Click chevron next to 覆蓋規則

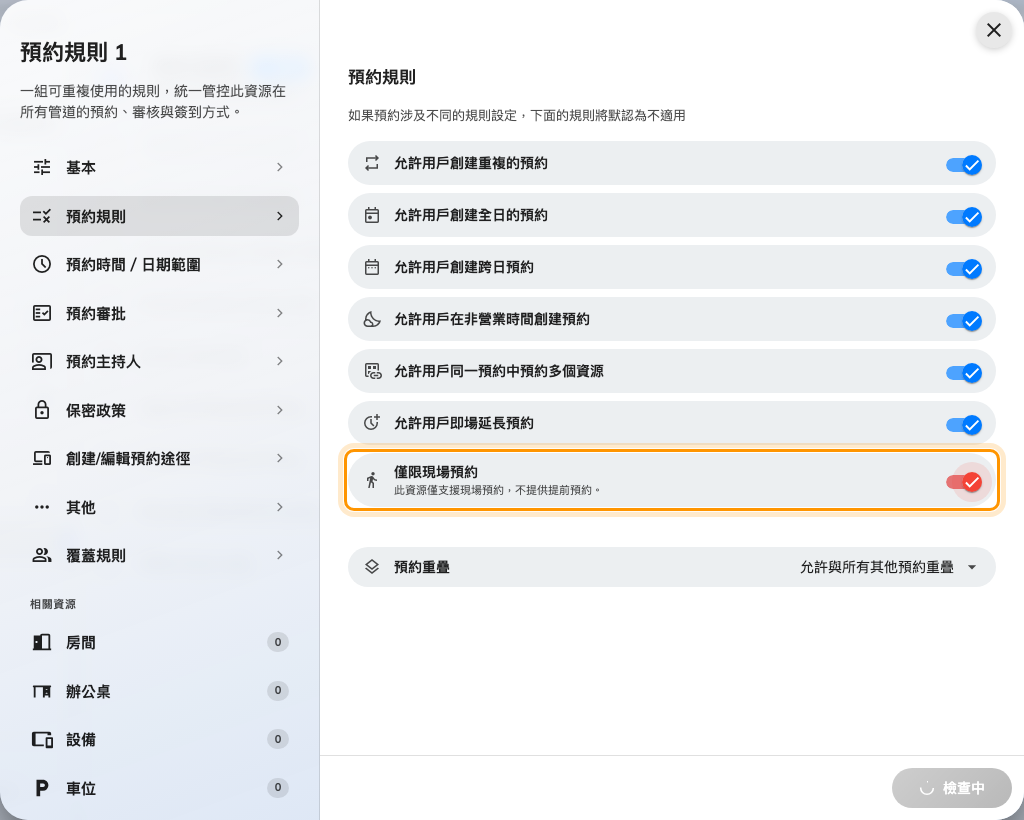280,555
